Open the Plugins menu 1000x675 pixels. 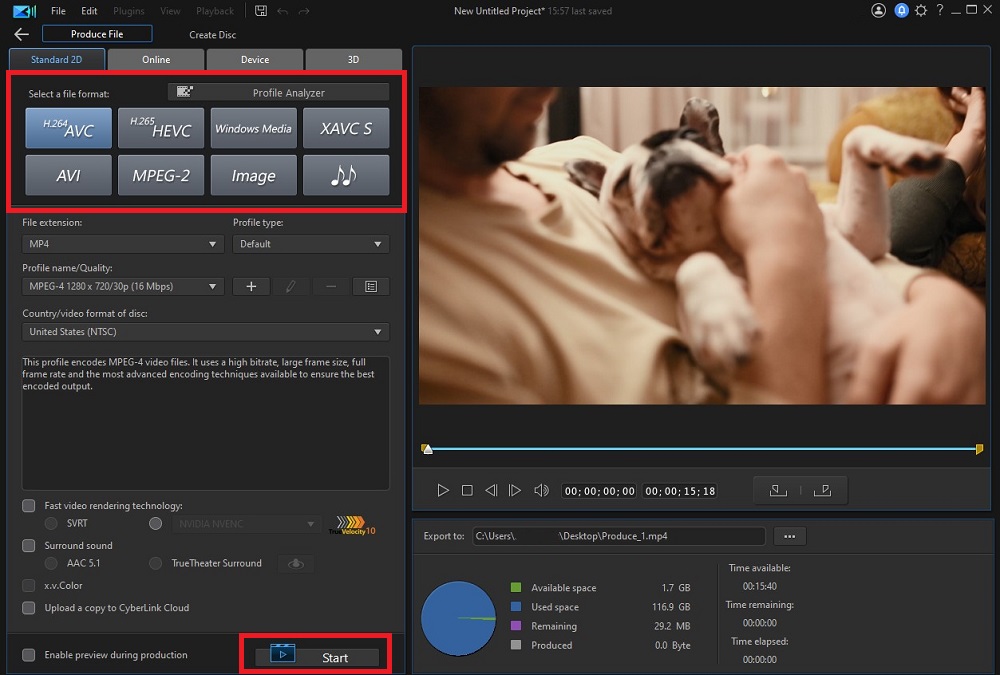point(128,10)
